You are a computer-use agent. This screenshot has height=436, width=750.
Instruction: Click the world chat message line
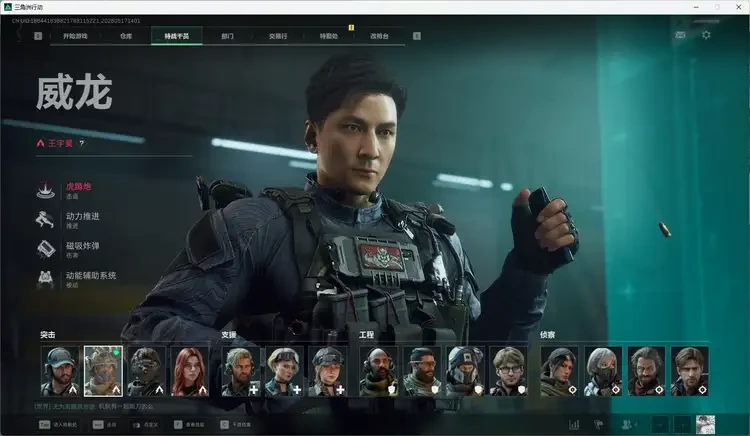pyautogui.click(x=94, y=406)
